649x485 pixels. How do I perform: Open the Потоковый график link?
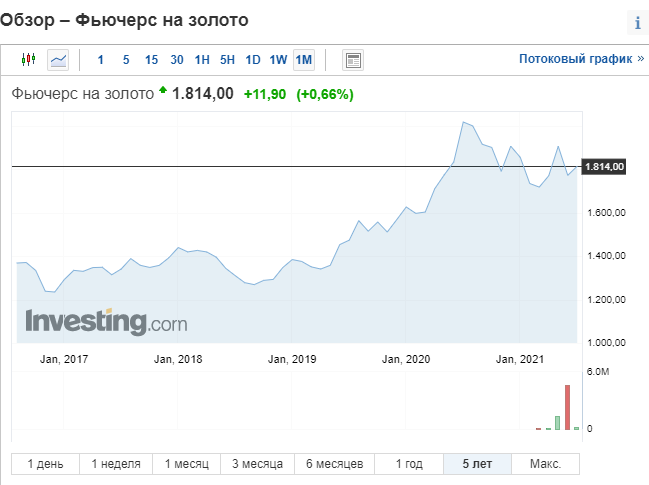(582, 59)
